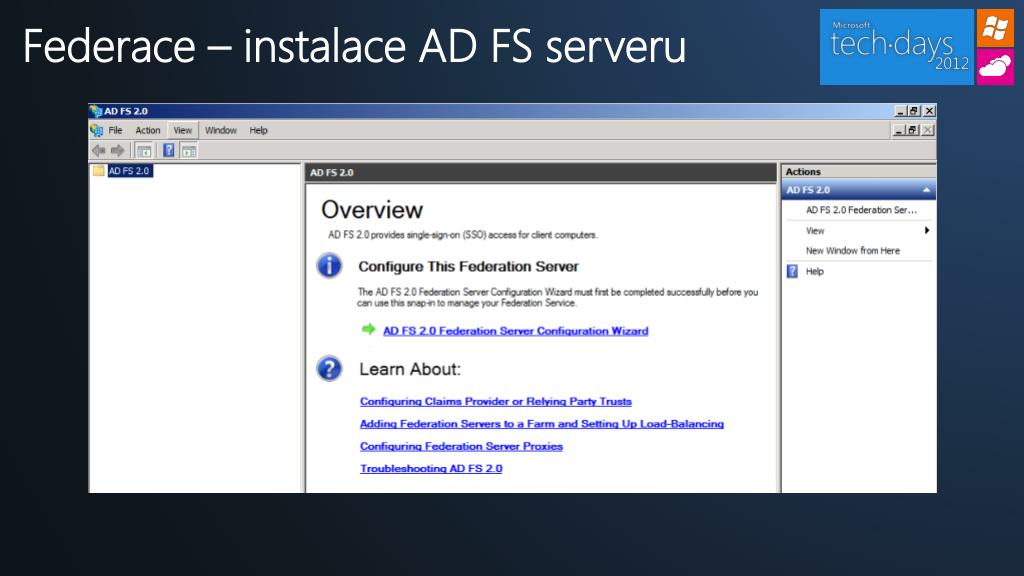Close the inner MDI child window
This screenshot has width=1024, height=576.
927,130
